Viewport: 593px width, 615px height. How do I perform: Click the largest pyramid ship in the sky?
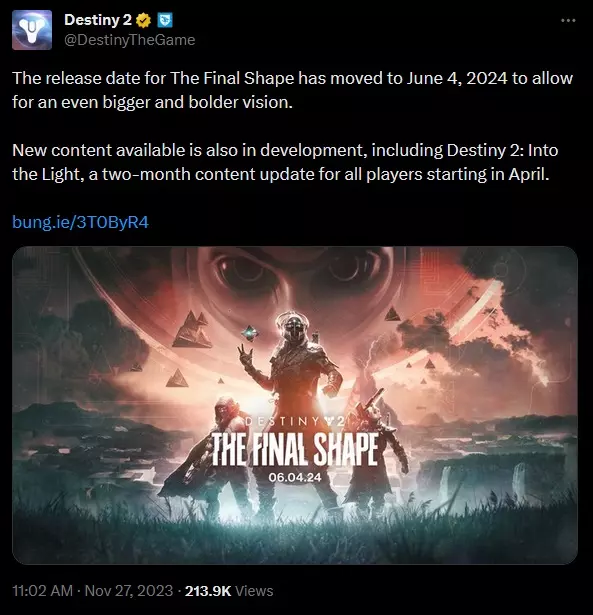click(x=192, y=329)
